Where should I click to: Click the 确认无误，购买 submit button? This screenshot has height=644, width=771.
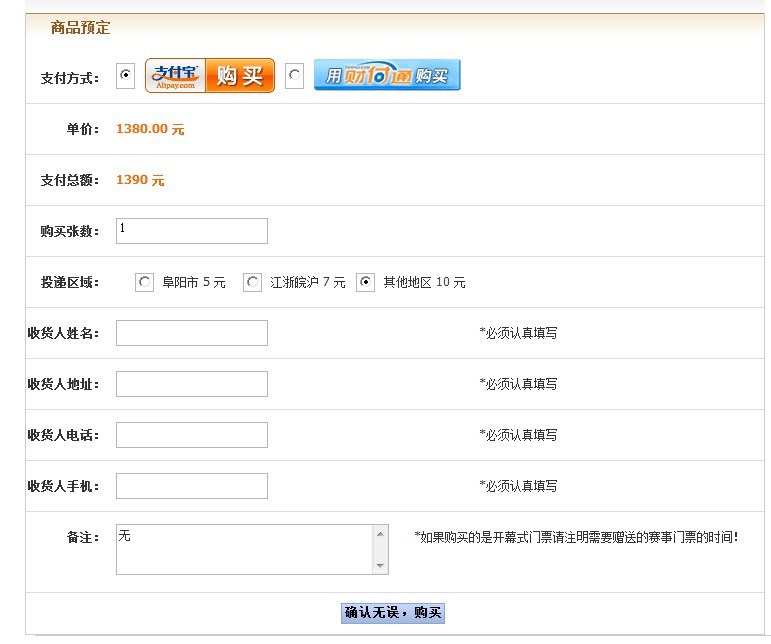click(393, 613)
